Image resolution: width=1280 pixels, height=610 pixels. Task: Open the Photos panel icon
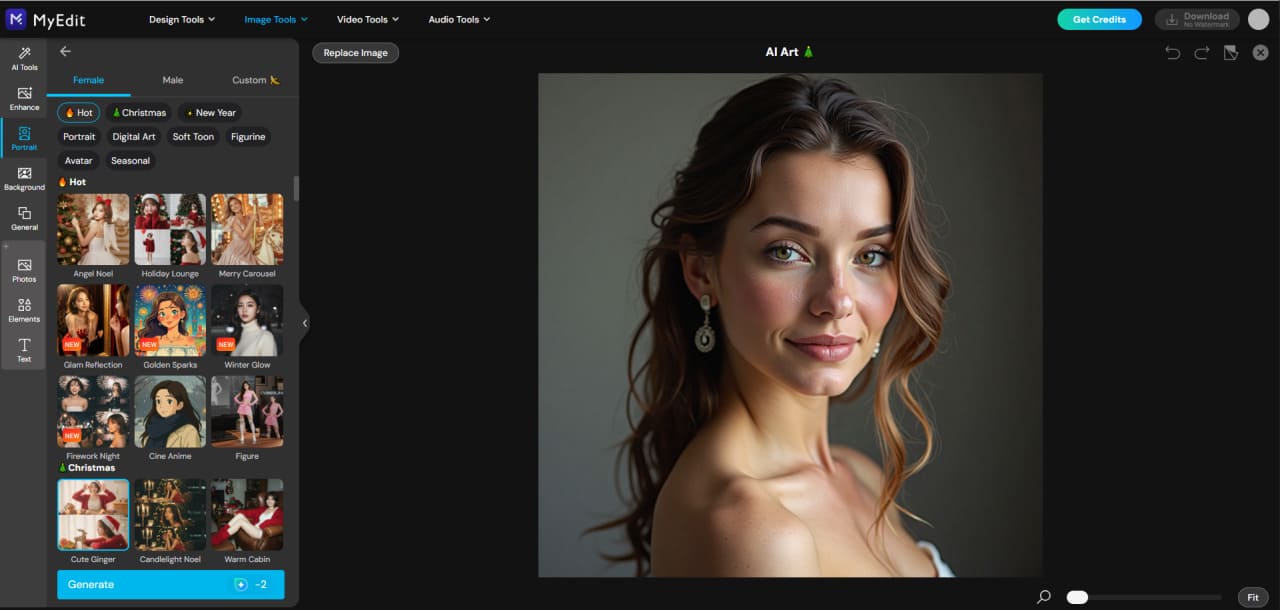[23, 271]
